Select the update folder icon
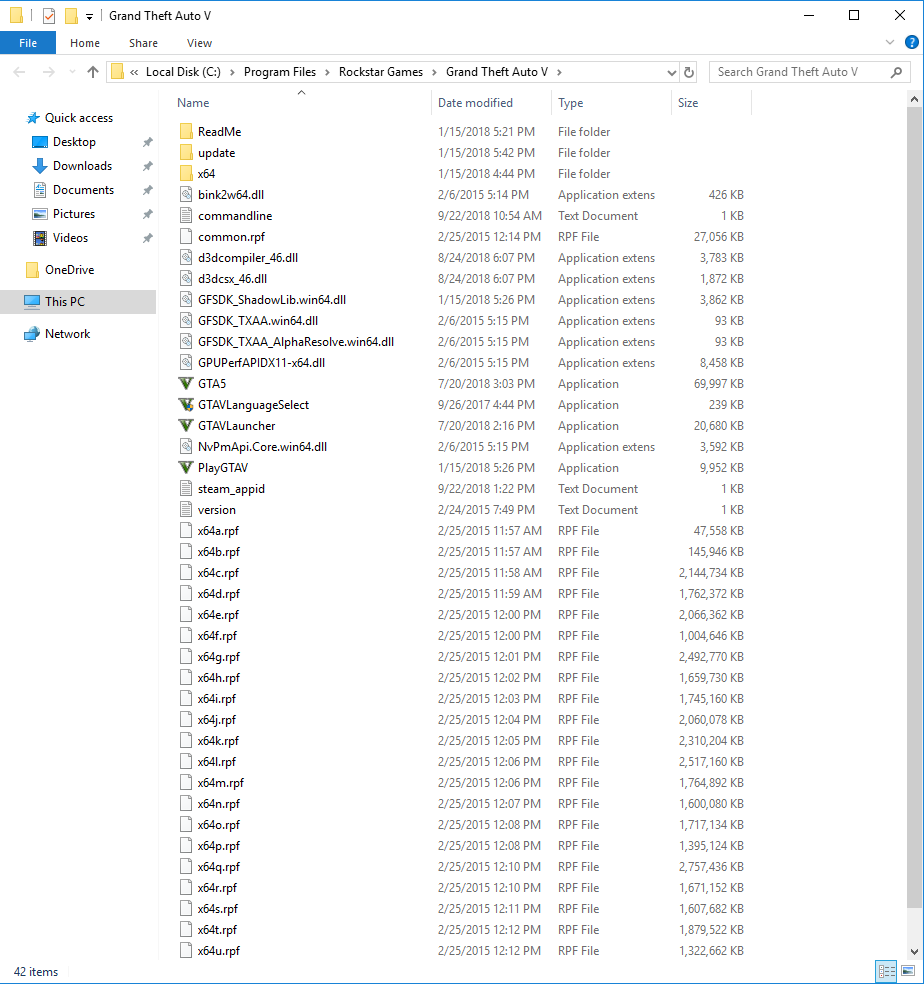Screen dimensions: 924x984 tap(186, 152)
